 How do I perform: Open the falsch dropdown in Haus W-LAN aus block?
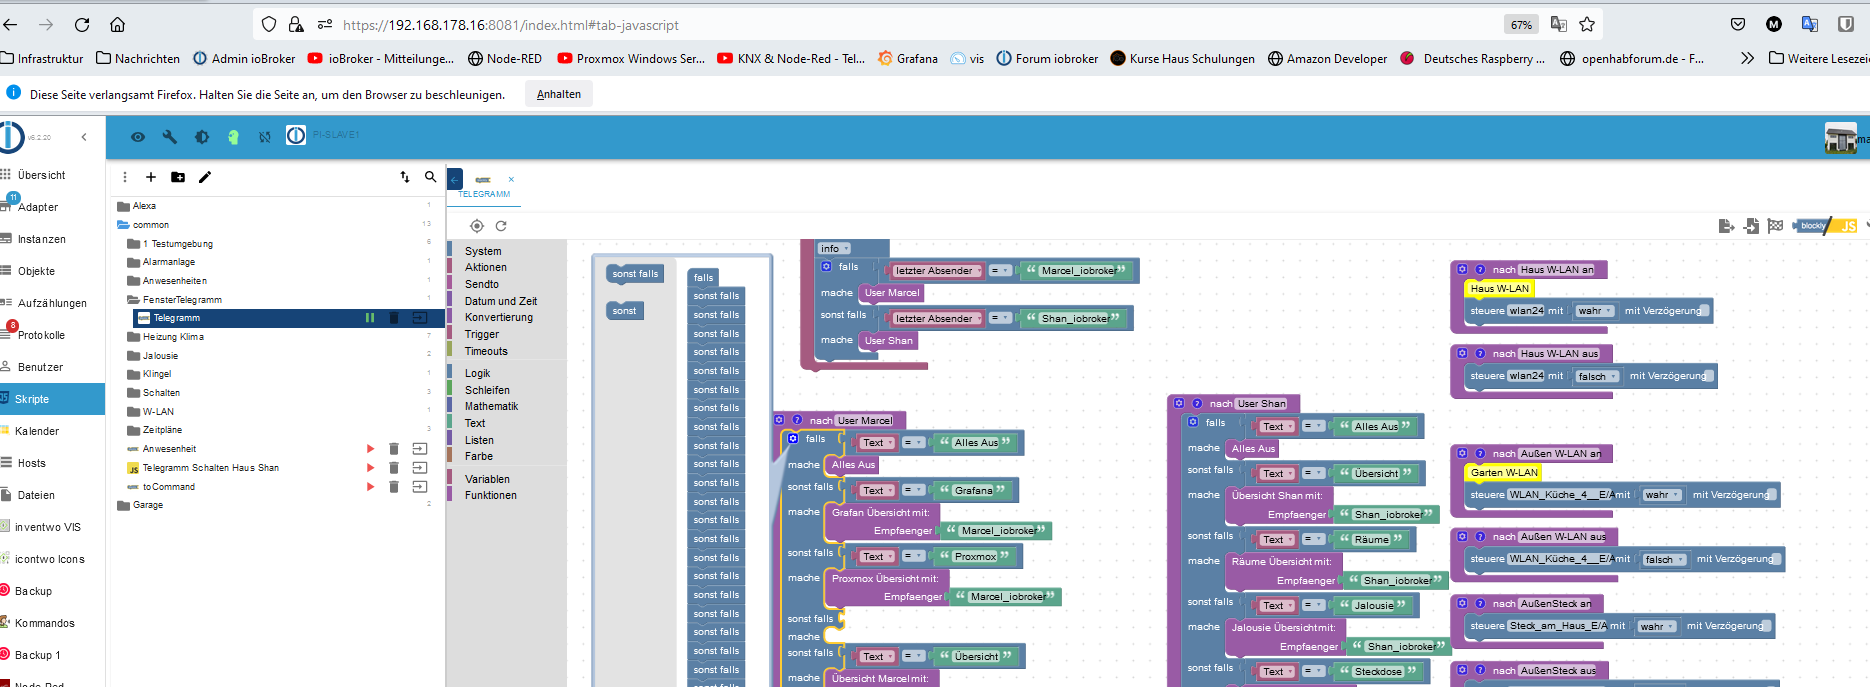click(1597, 376)
